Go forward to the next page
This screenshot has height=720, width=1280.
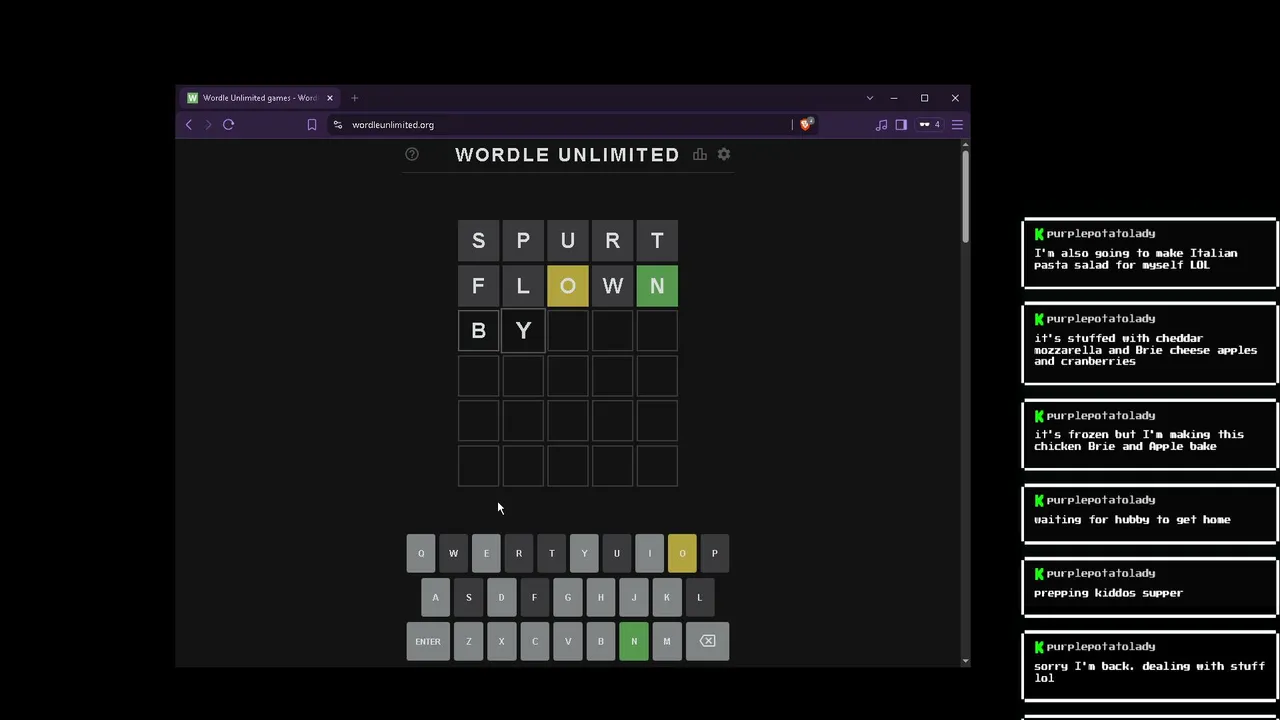point(208,125)
